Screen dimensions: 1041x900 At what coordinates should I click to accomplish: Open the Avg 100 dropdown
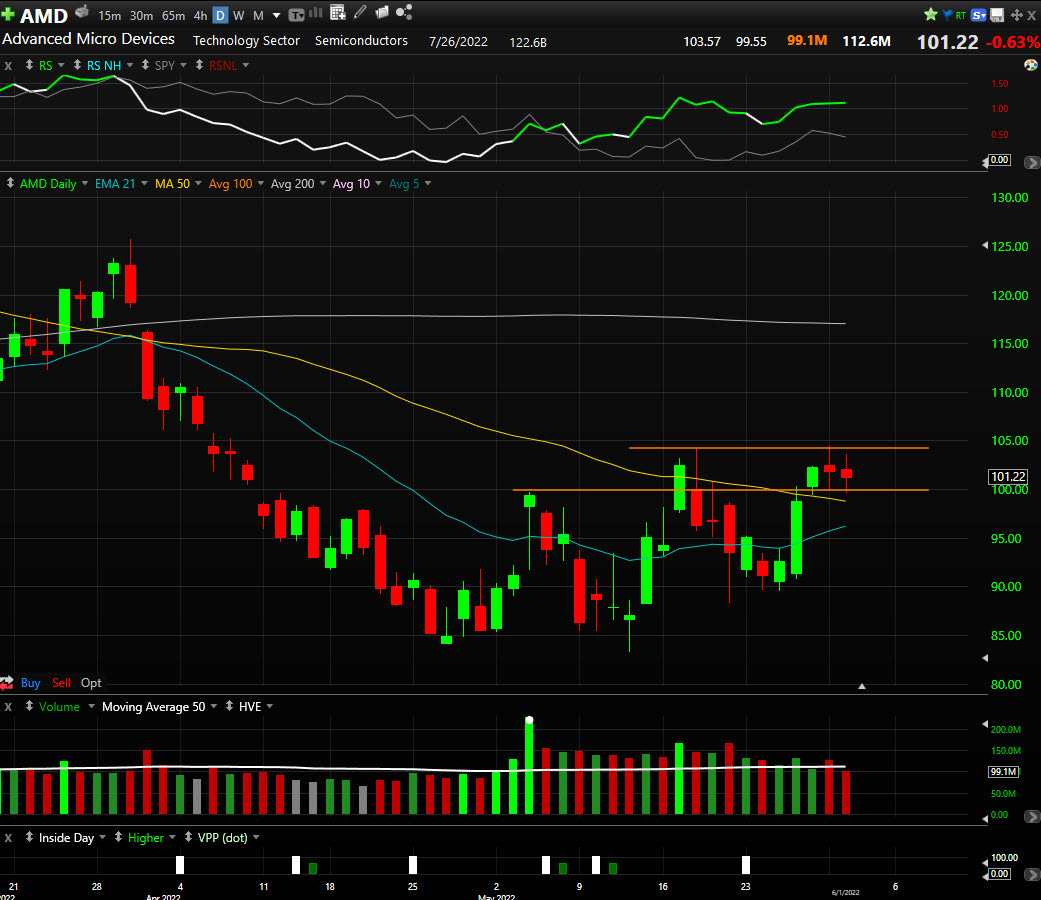(260, 183)
